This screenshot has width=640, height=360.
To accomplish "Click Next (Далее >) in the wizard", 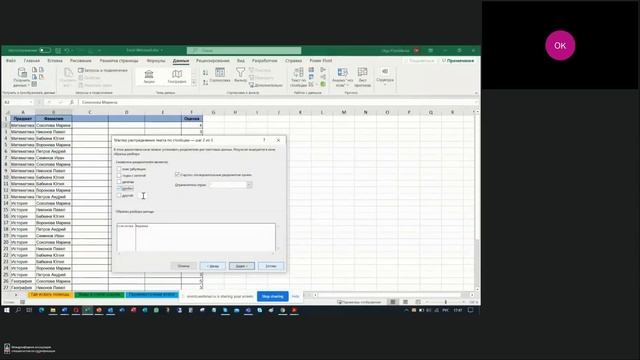I will point(242,266).
